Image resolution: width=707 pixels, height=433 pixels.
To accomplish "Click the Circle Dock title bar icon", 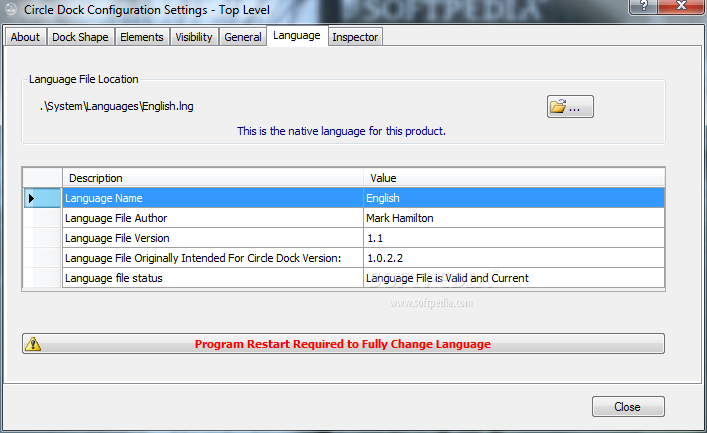I will point(11,9).
